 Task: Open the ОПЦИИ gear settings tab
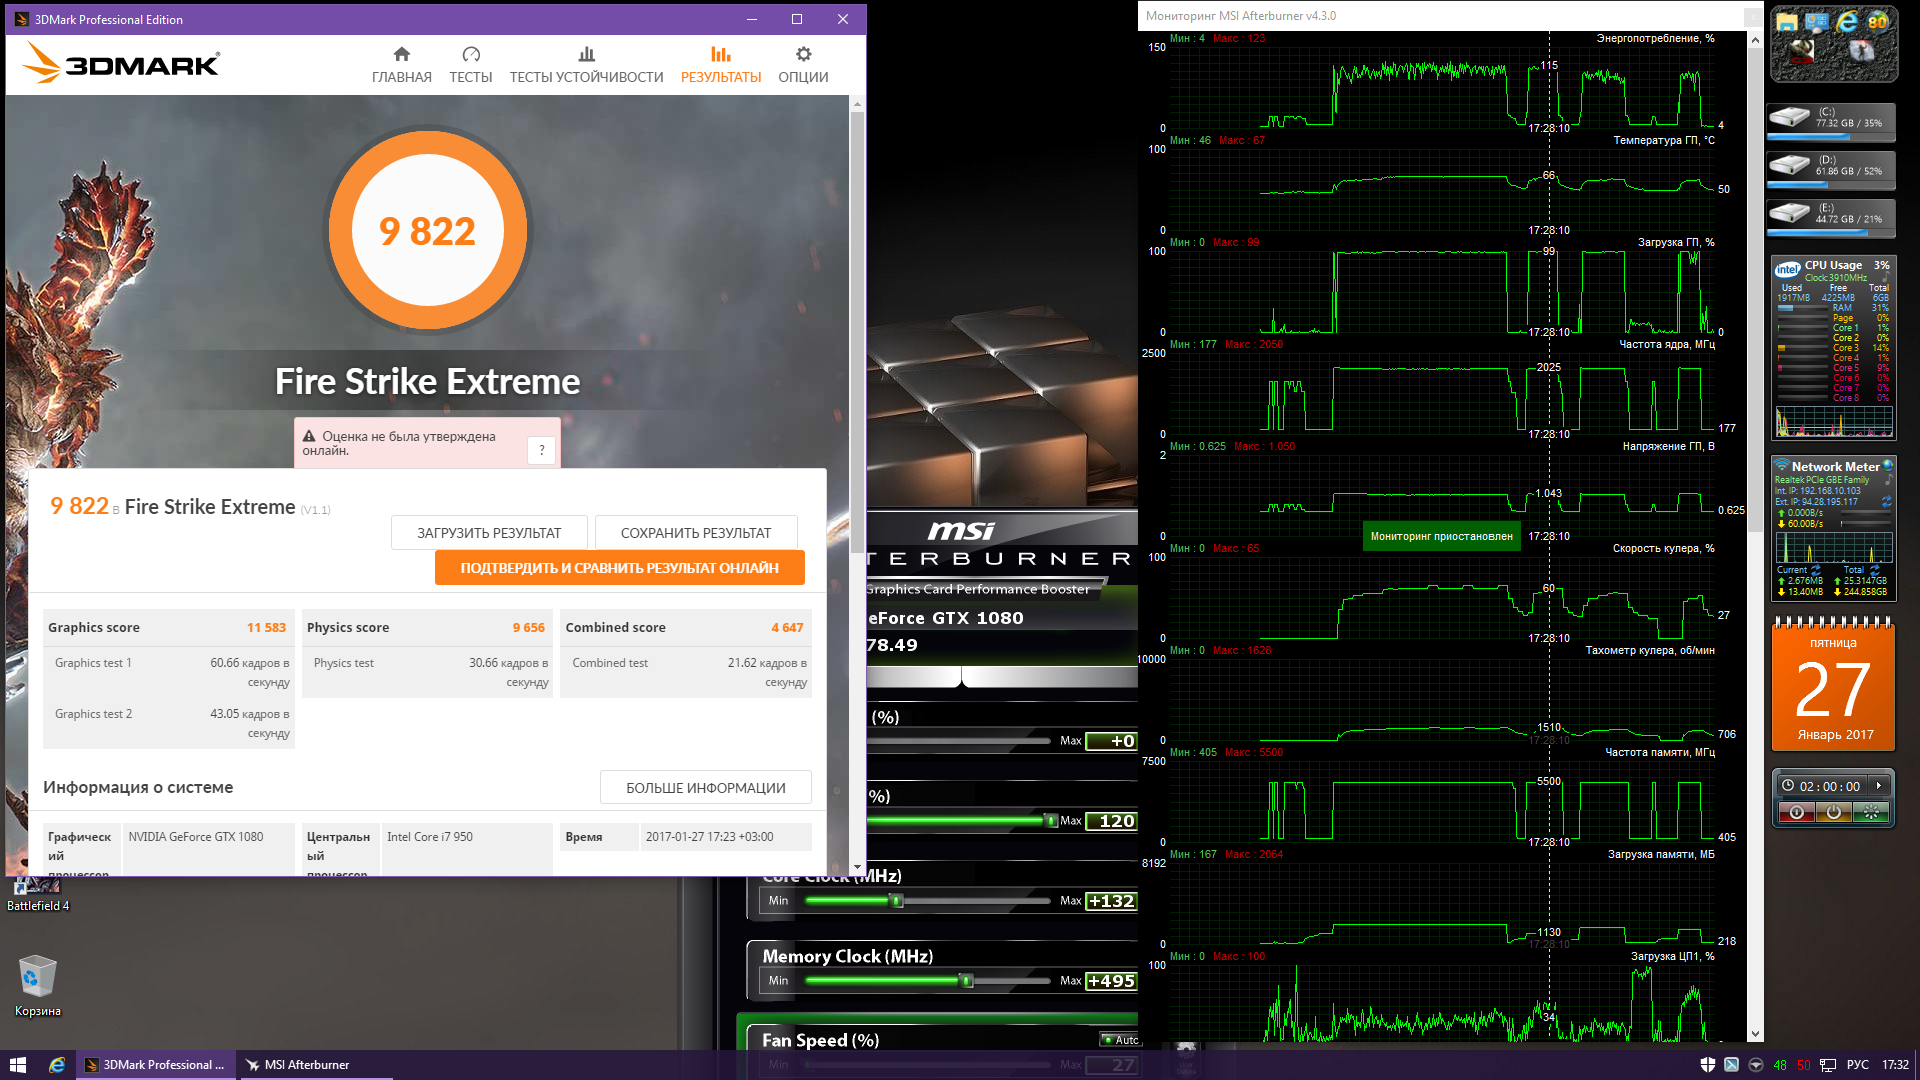click(x=803, y=64)
